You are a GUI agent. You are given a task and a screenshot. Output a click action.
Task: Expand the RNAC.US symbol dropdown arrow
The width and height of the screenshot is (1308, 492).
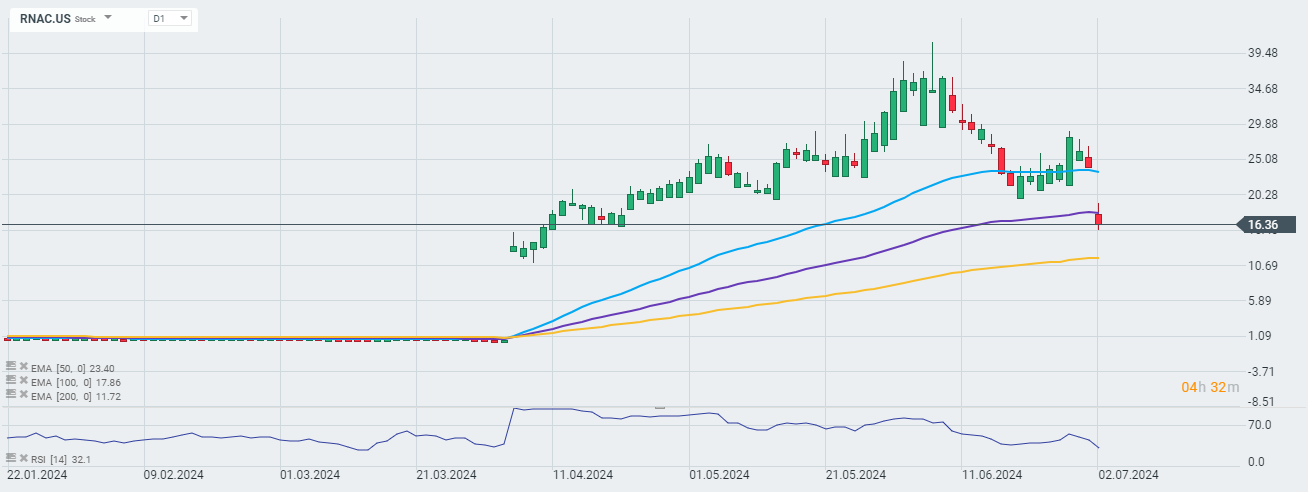coord(108,18)
